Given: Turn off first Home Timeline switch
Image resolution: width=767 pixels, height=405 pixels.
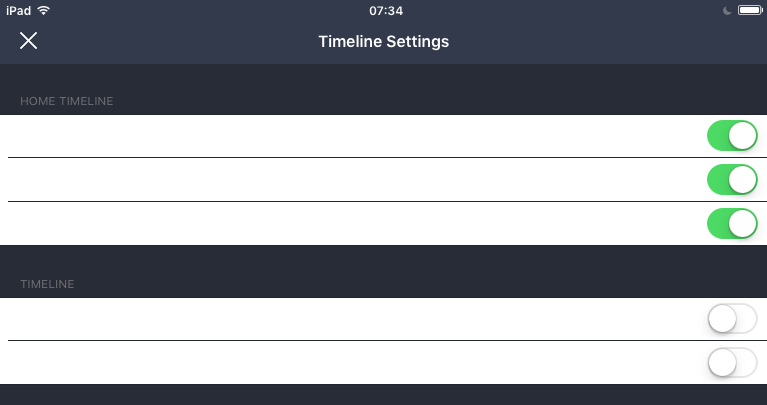Looking at the screenshot, I should (731, 136).
